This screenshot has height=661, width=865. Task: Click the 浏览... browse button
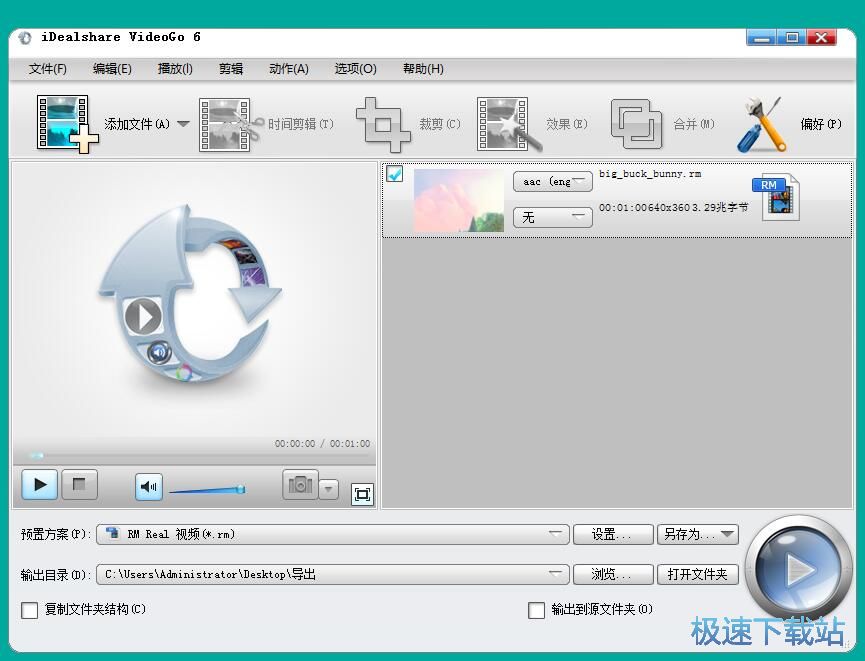coord(613,574)
